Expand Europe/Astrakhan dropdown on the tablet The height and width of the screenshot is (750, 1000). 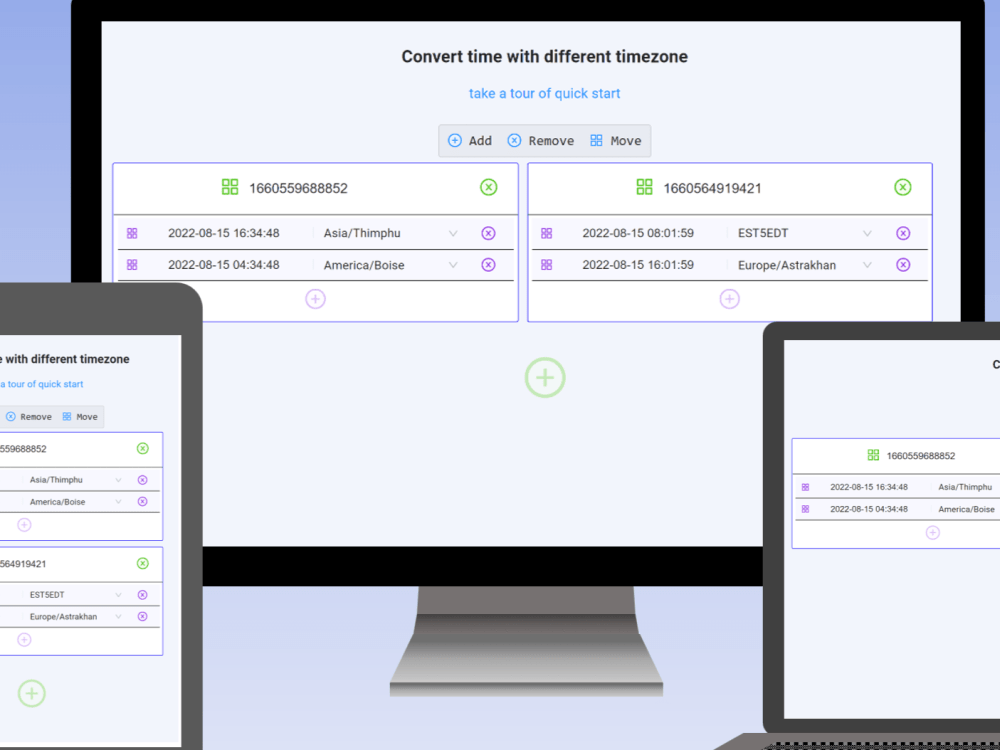coord(118,617)
